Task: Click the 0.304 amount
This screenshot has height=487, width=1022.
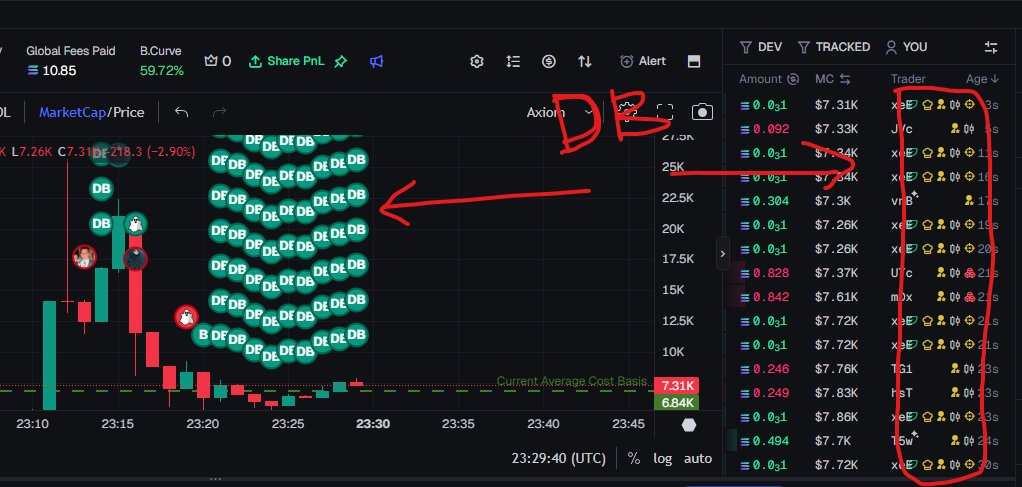Action: (770, 201)
